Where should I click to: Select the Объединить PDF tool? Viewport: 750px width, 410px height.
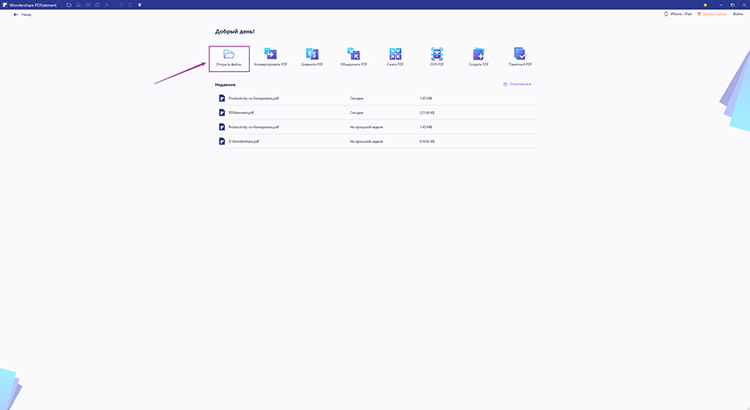(353, 57)
